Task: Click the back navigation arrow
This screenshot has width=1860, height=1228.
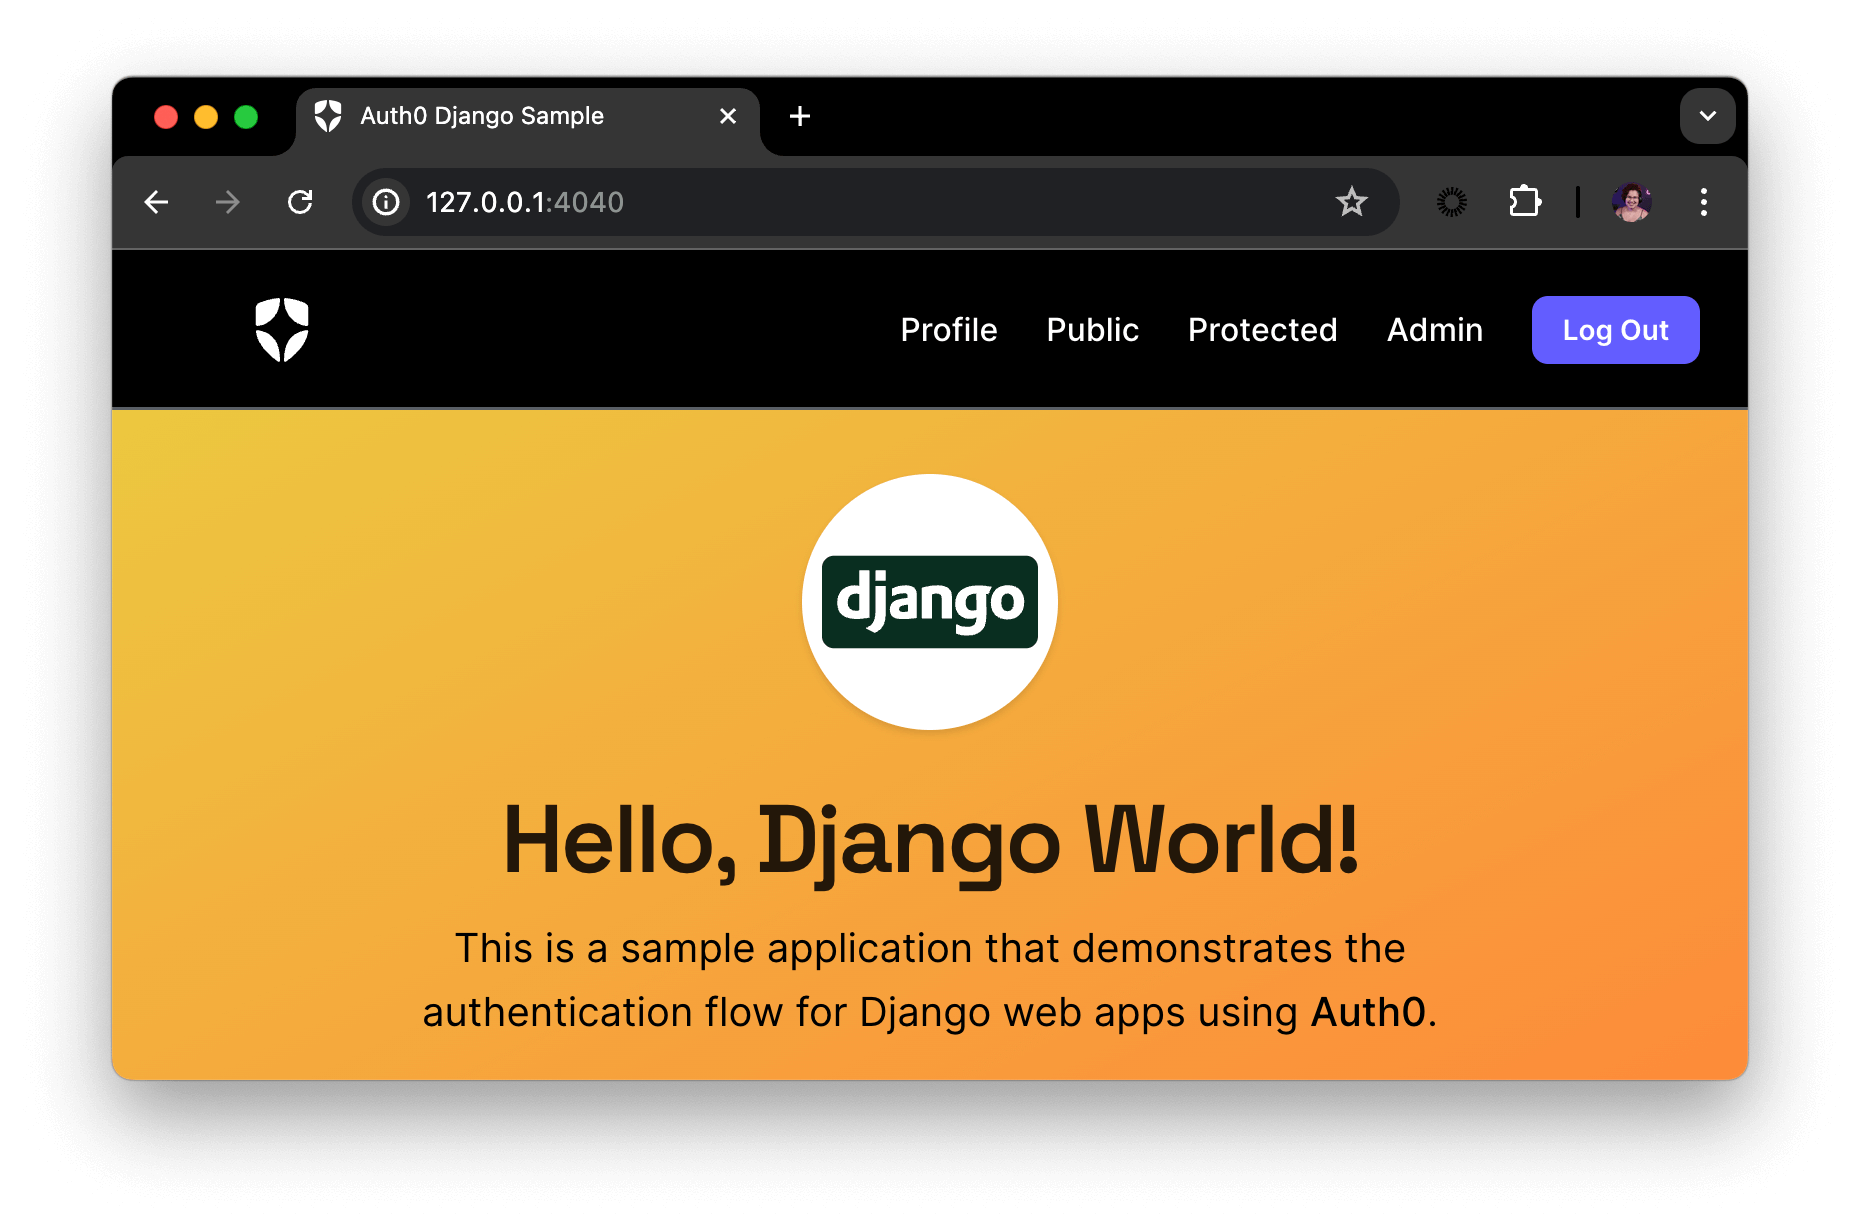Action: click(156, 202)
